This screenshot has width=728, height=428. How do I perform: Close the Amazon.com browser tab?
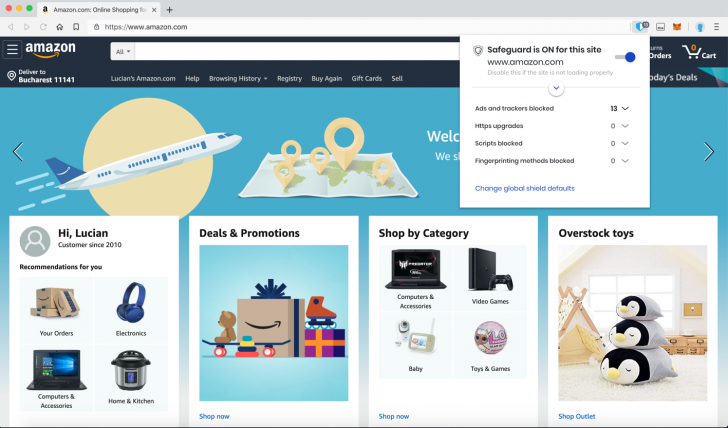[155, 10]
